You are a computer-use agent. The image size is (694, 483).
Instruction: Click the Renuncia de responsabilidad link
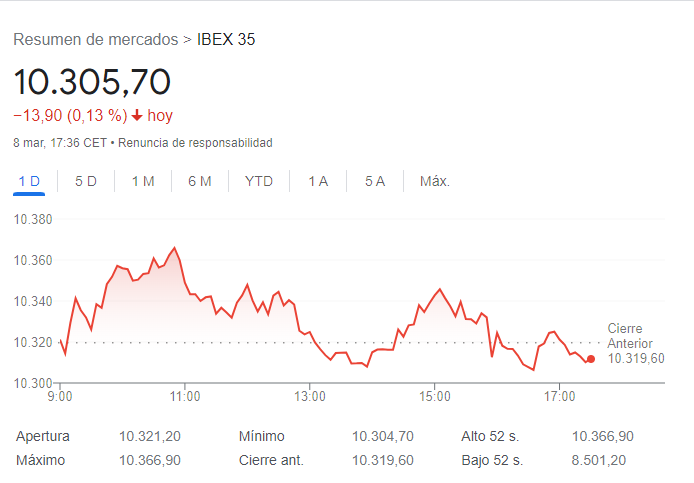tap(195, 143)
